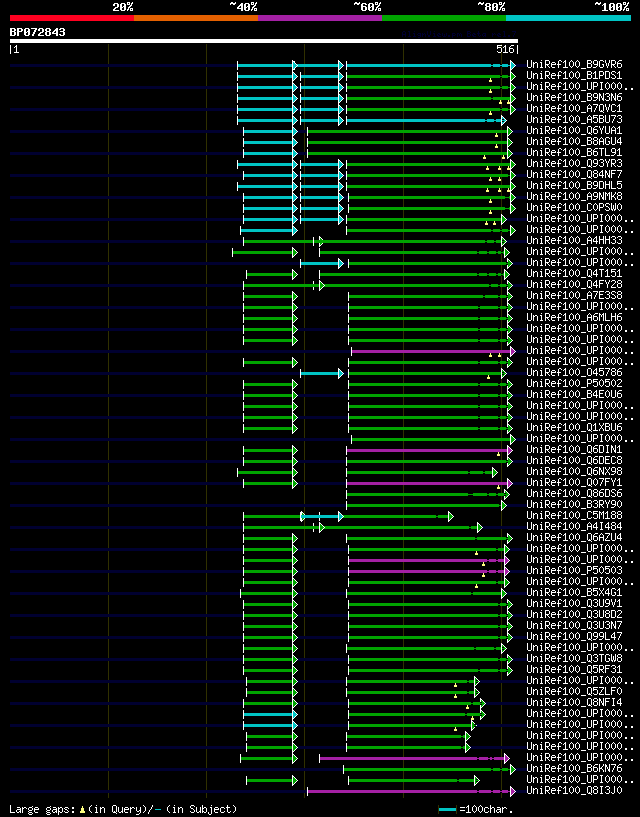This screenshot has width=640, height=817.
Task: Click the green alignment bar in Q86DS6 row
Action: coord(426,494)
